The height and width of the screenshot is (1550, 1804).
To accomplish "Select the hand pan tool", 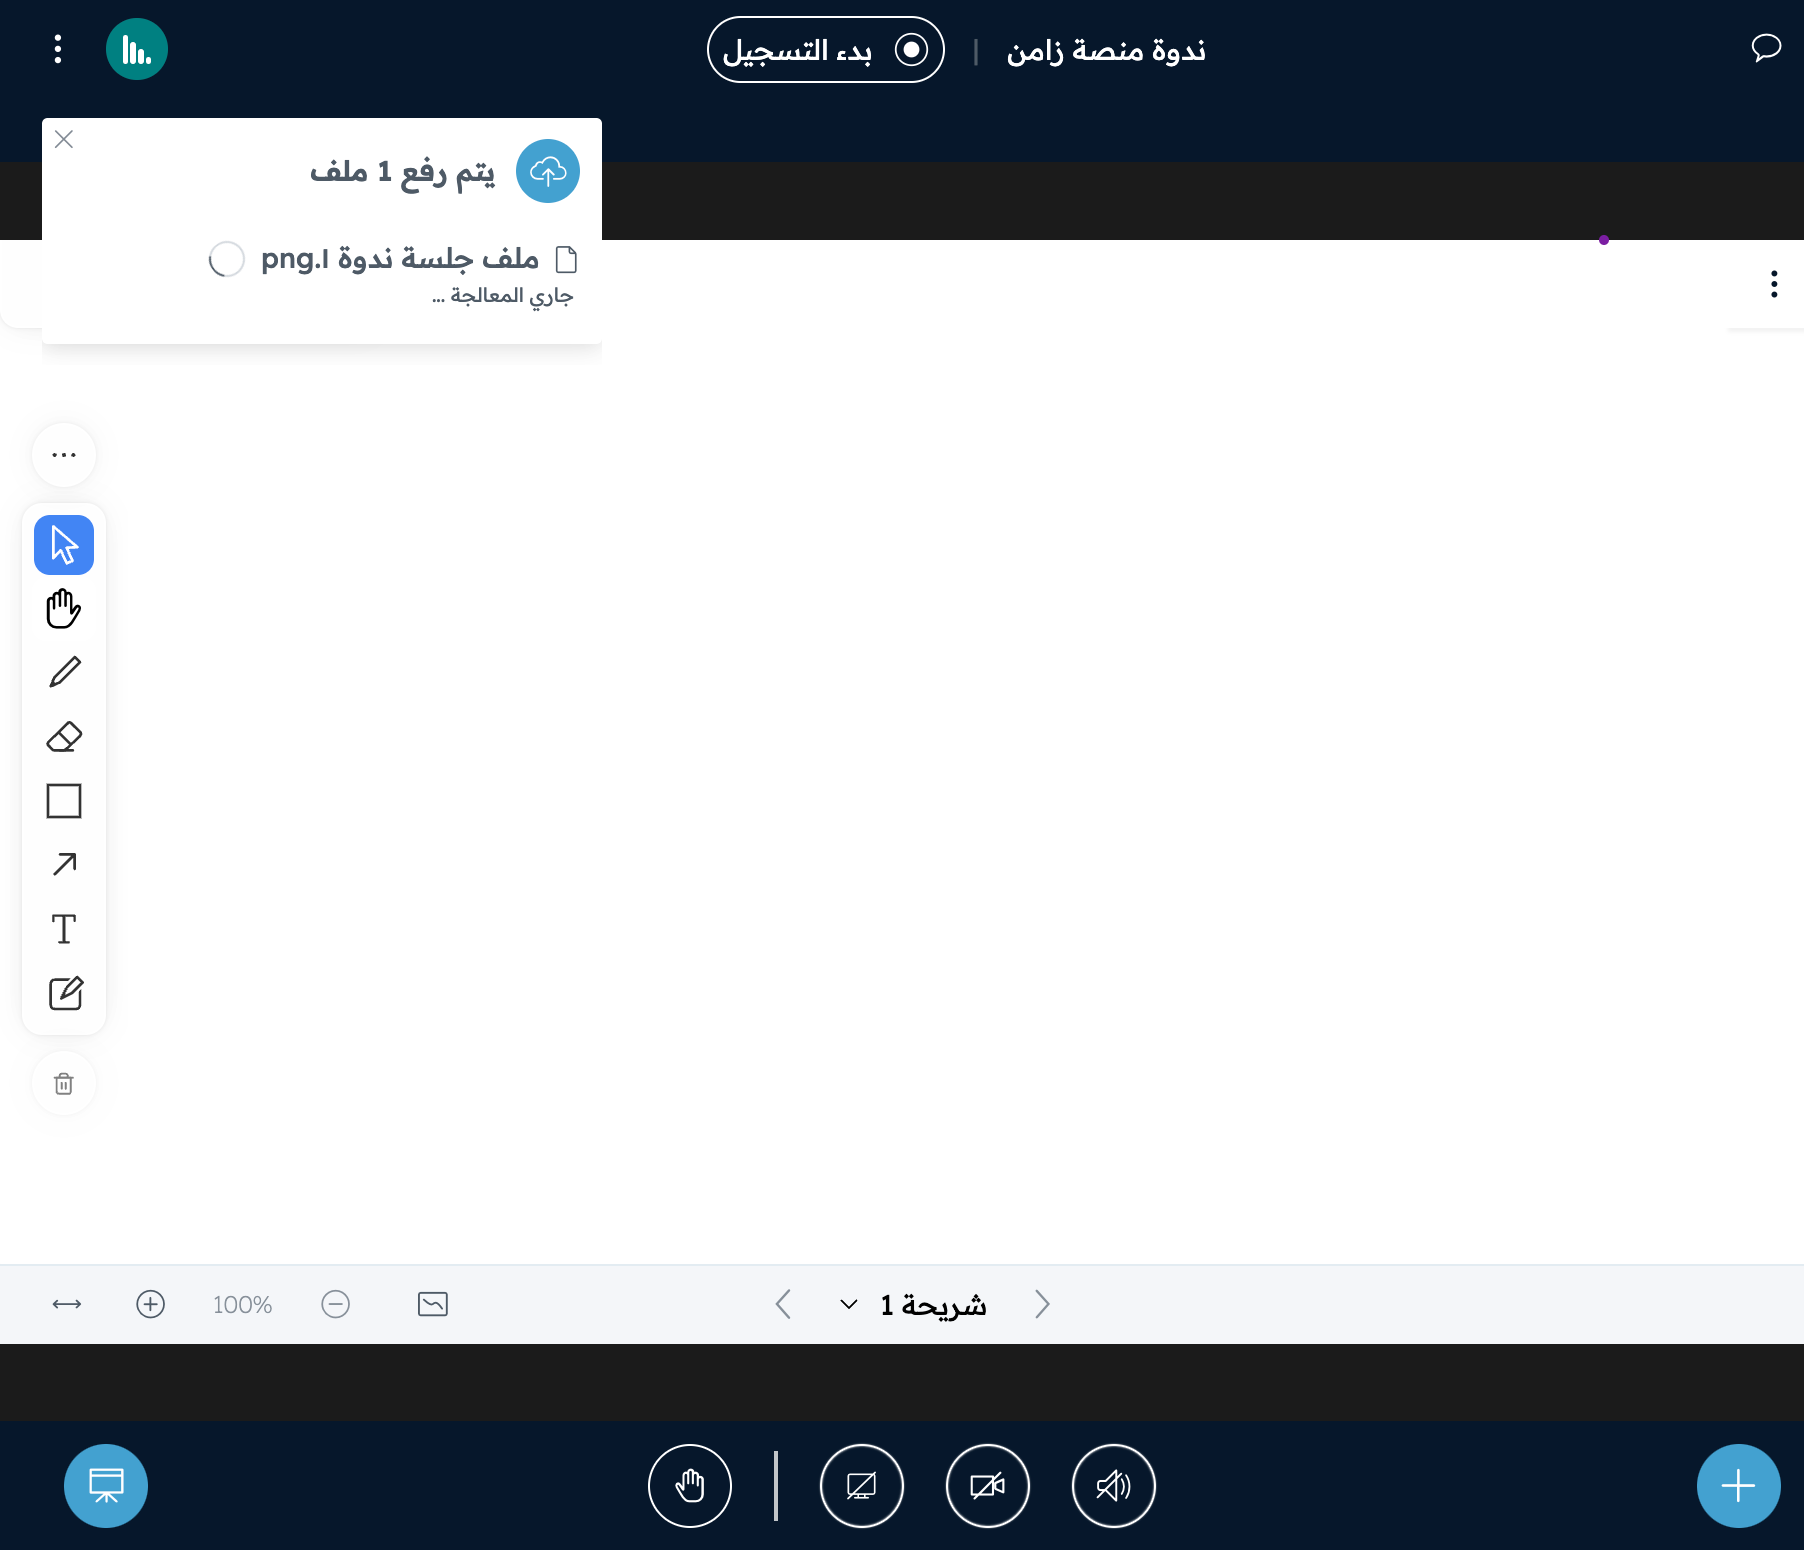I will pos(64,609).
